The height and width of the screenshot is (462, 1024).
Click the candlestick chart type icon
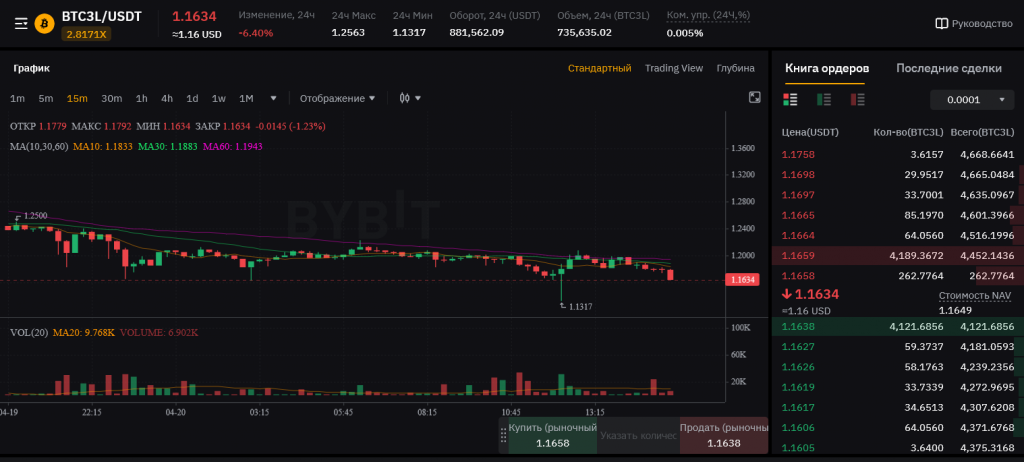click(405, 98)
